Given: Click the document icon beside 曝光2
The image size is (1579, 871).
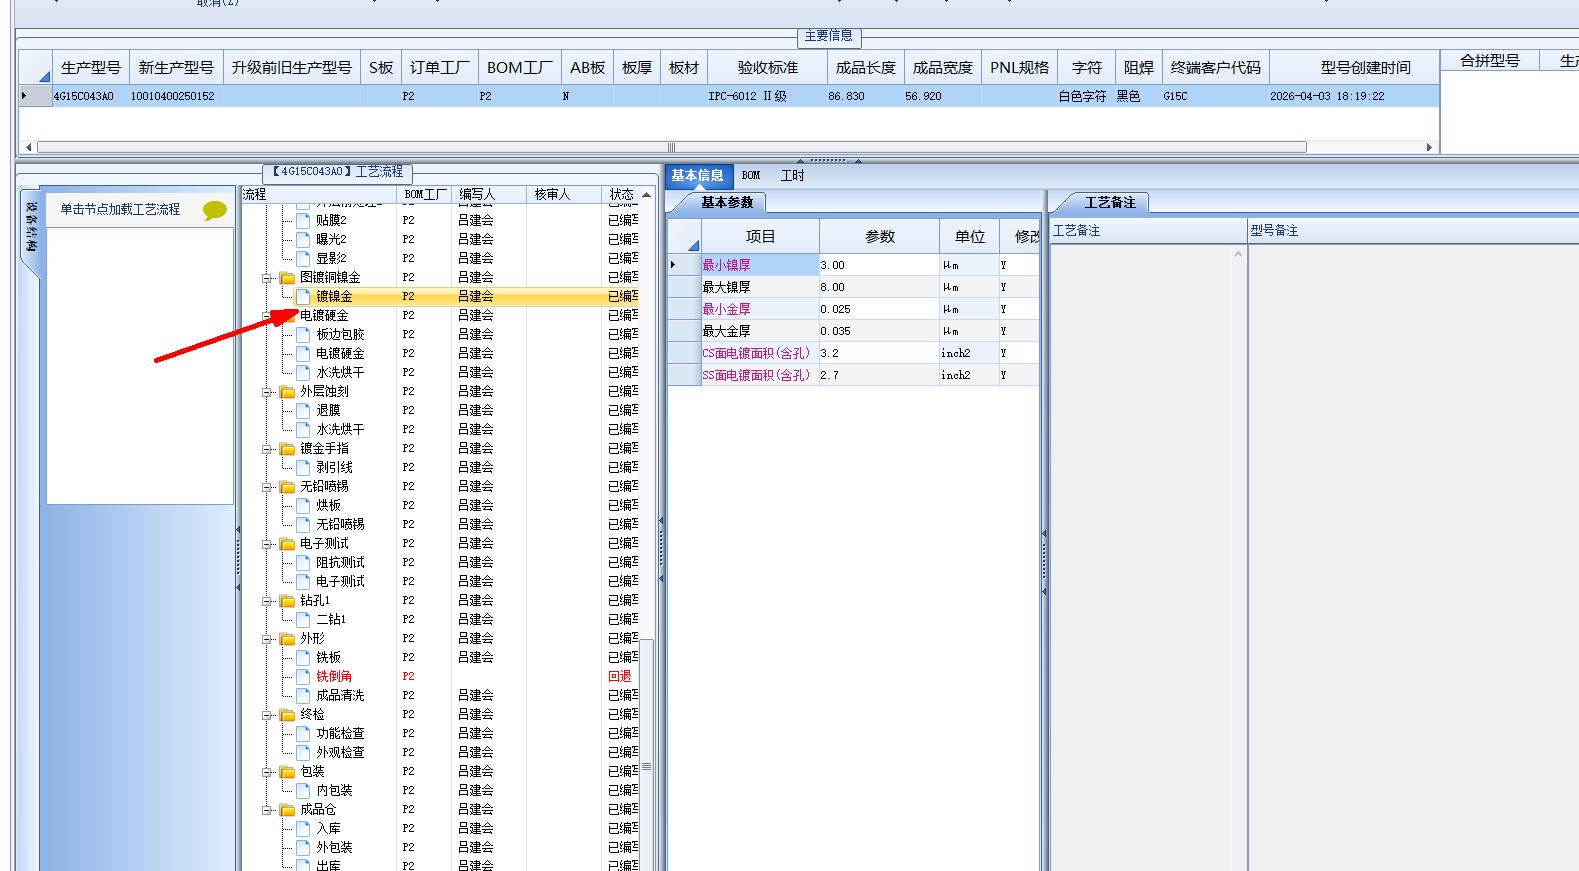Looking at the screenshot, I should point(303,239).
